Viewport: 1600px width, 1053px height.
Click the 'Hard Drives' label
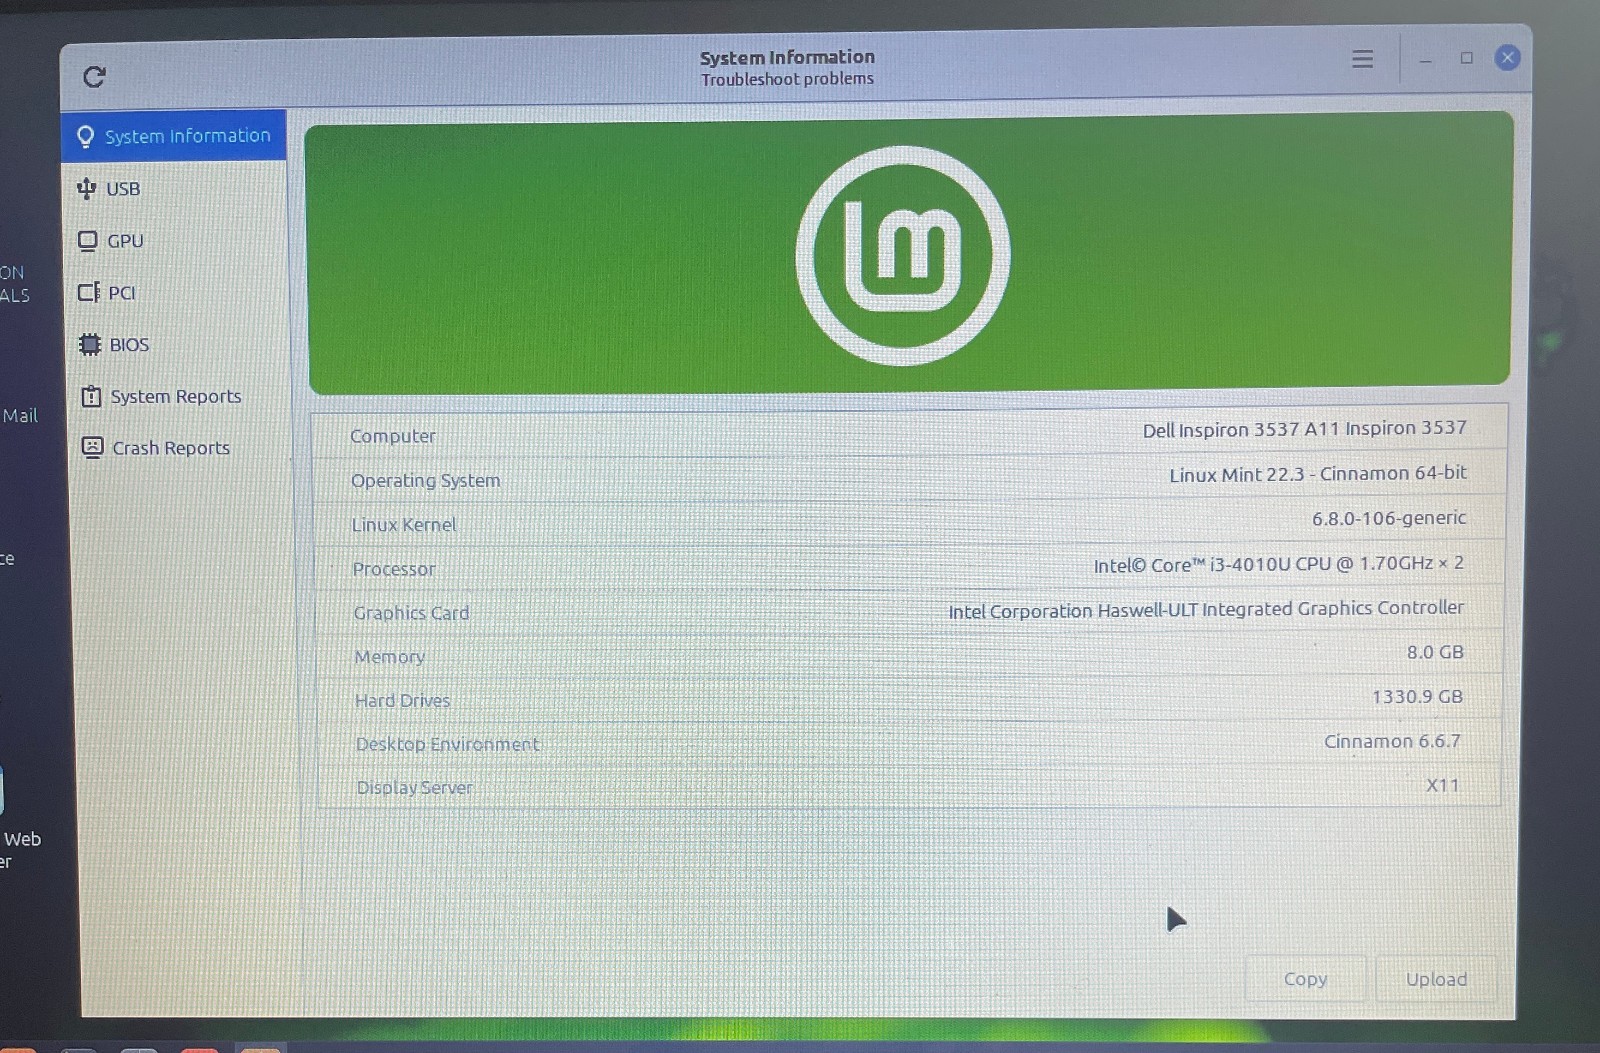[x=402, y=701]
